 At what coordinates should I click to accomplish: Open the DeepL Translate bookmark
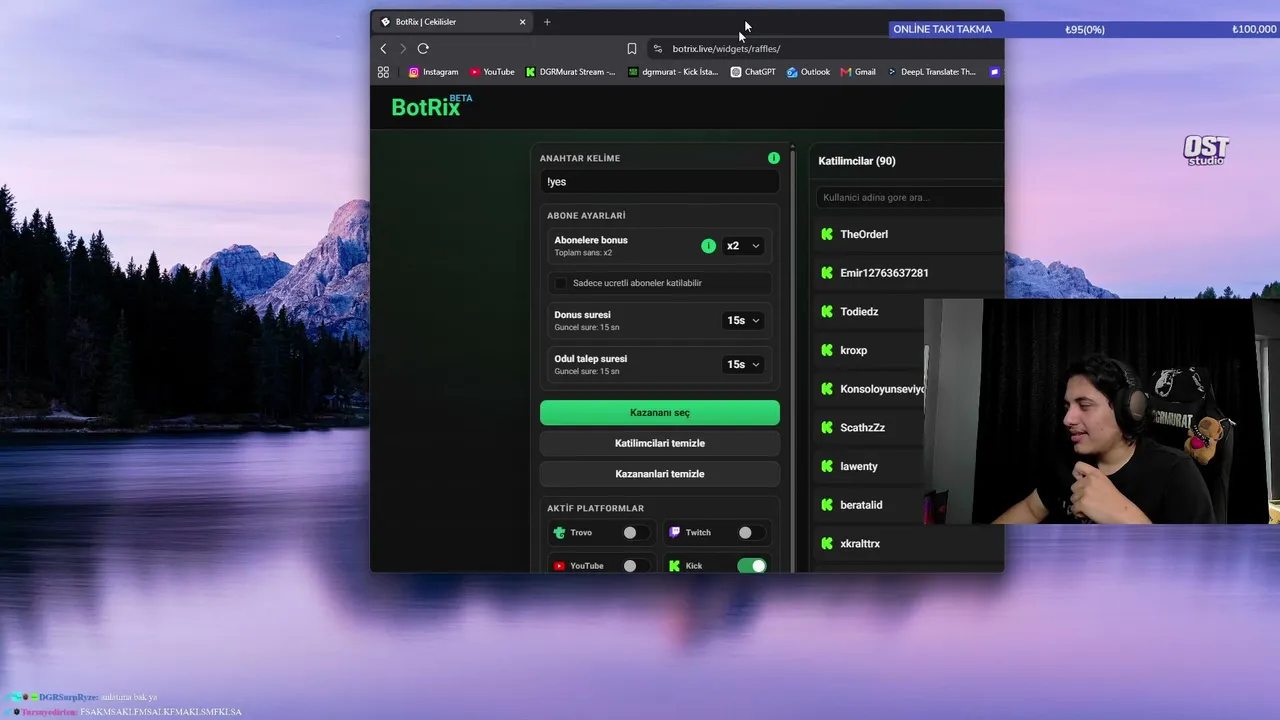pos(931,72)
